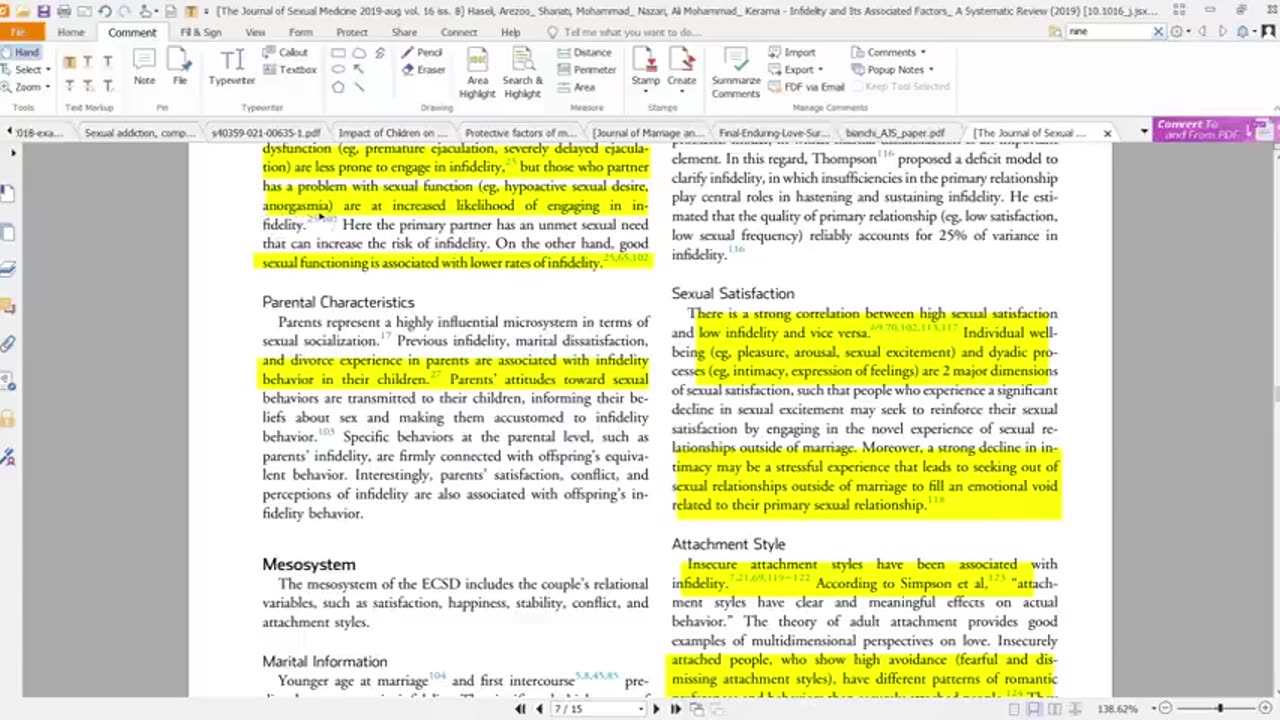Expand the Export comments dropdown
Viewport: 1280px width, 720px height.
[820, 70]
